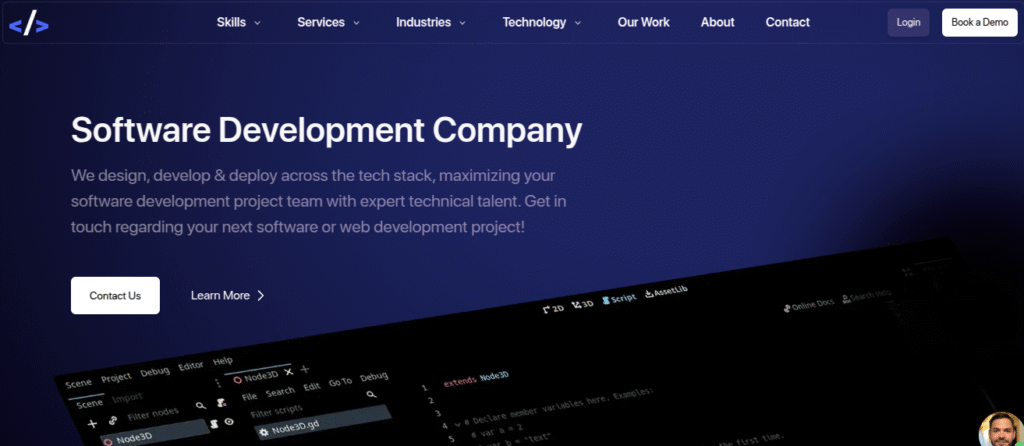Collapse the code fold arrow on line 4
This screenshot has width=1024, height=446.
coord(457,424)
